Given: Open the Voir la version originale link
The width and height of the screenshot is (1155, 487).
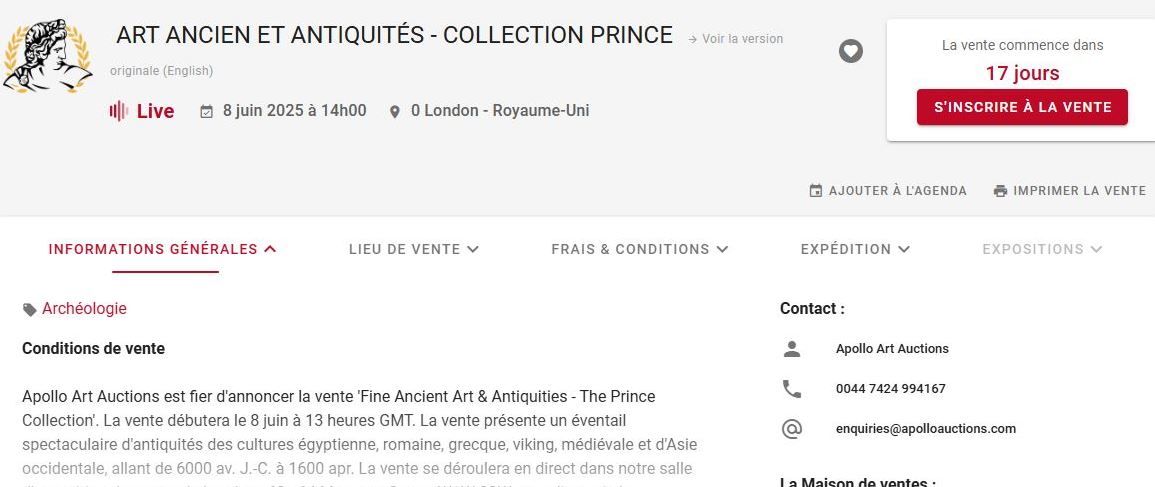Looking at the screenshot, I should tap(741, 39).
